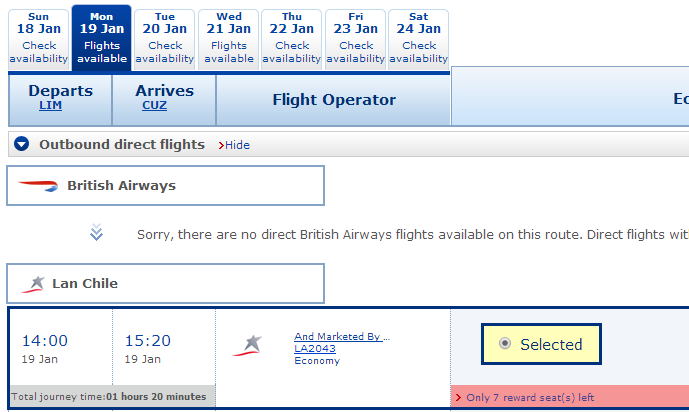Select the Economy fare radio button
The height and width of the screenshot is (412, 689).
point(505,343)
